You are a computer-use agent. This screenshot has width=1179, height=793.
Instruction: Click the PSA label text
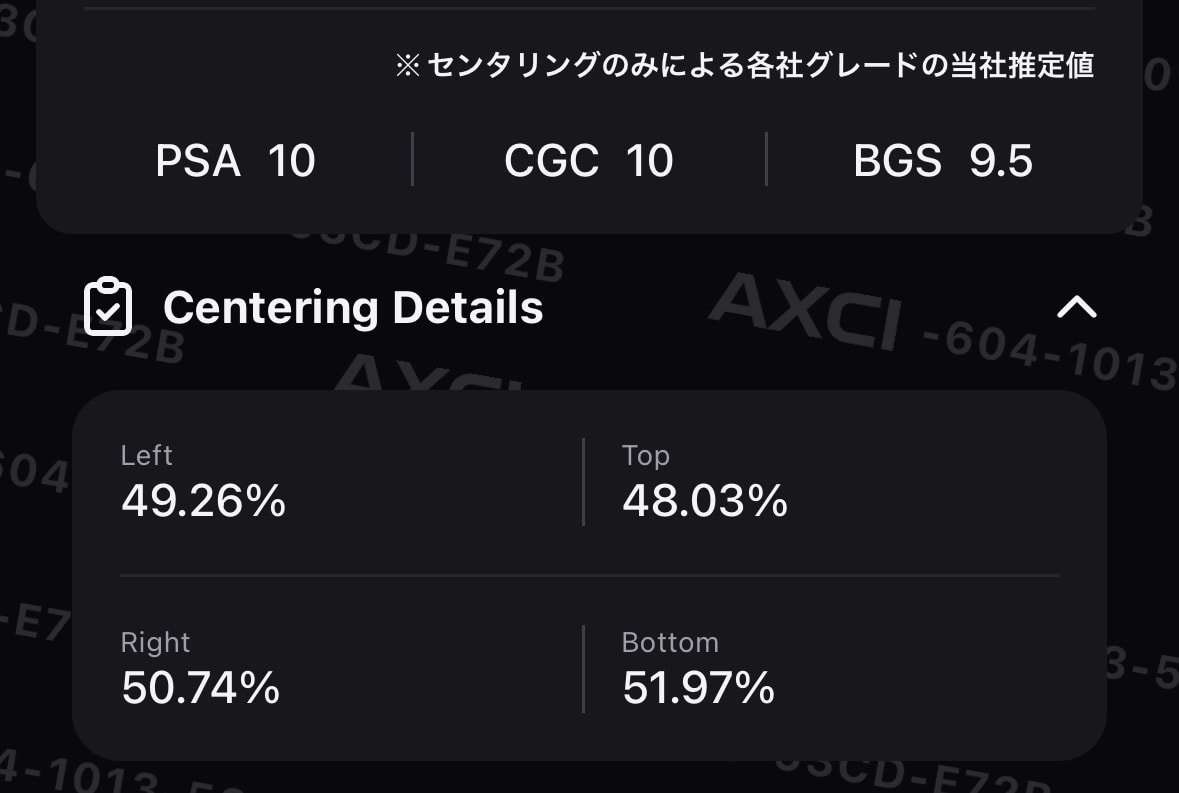[x=198, y=160]
